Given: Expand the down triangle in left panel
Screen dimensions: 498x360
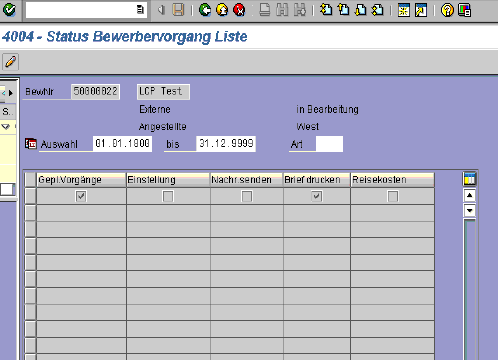Looking at the screenshot, I should point(6,127).
